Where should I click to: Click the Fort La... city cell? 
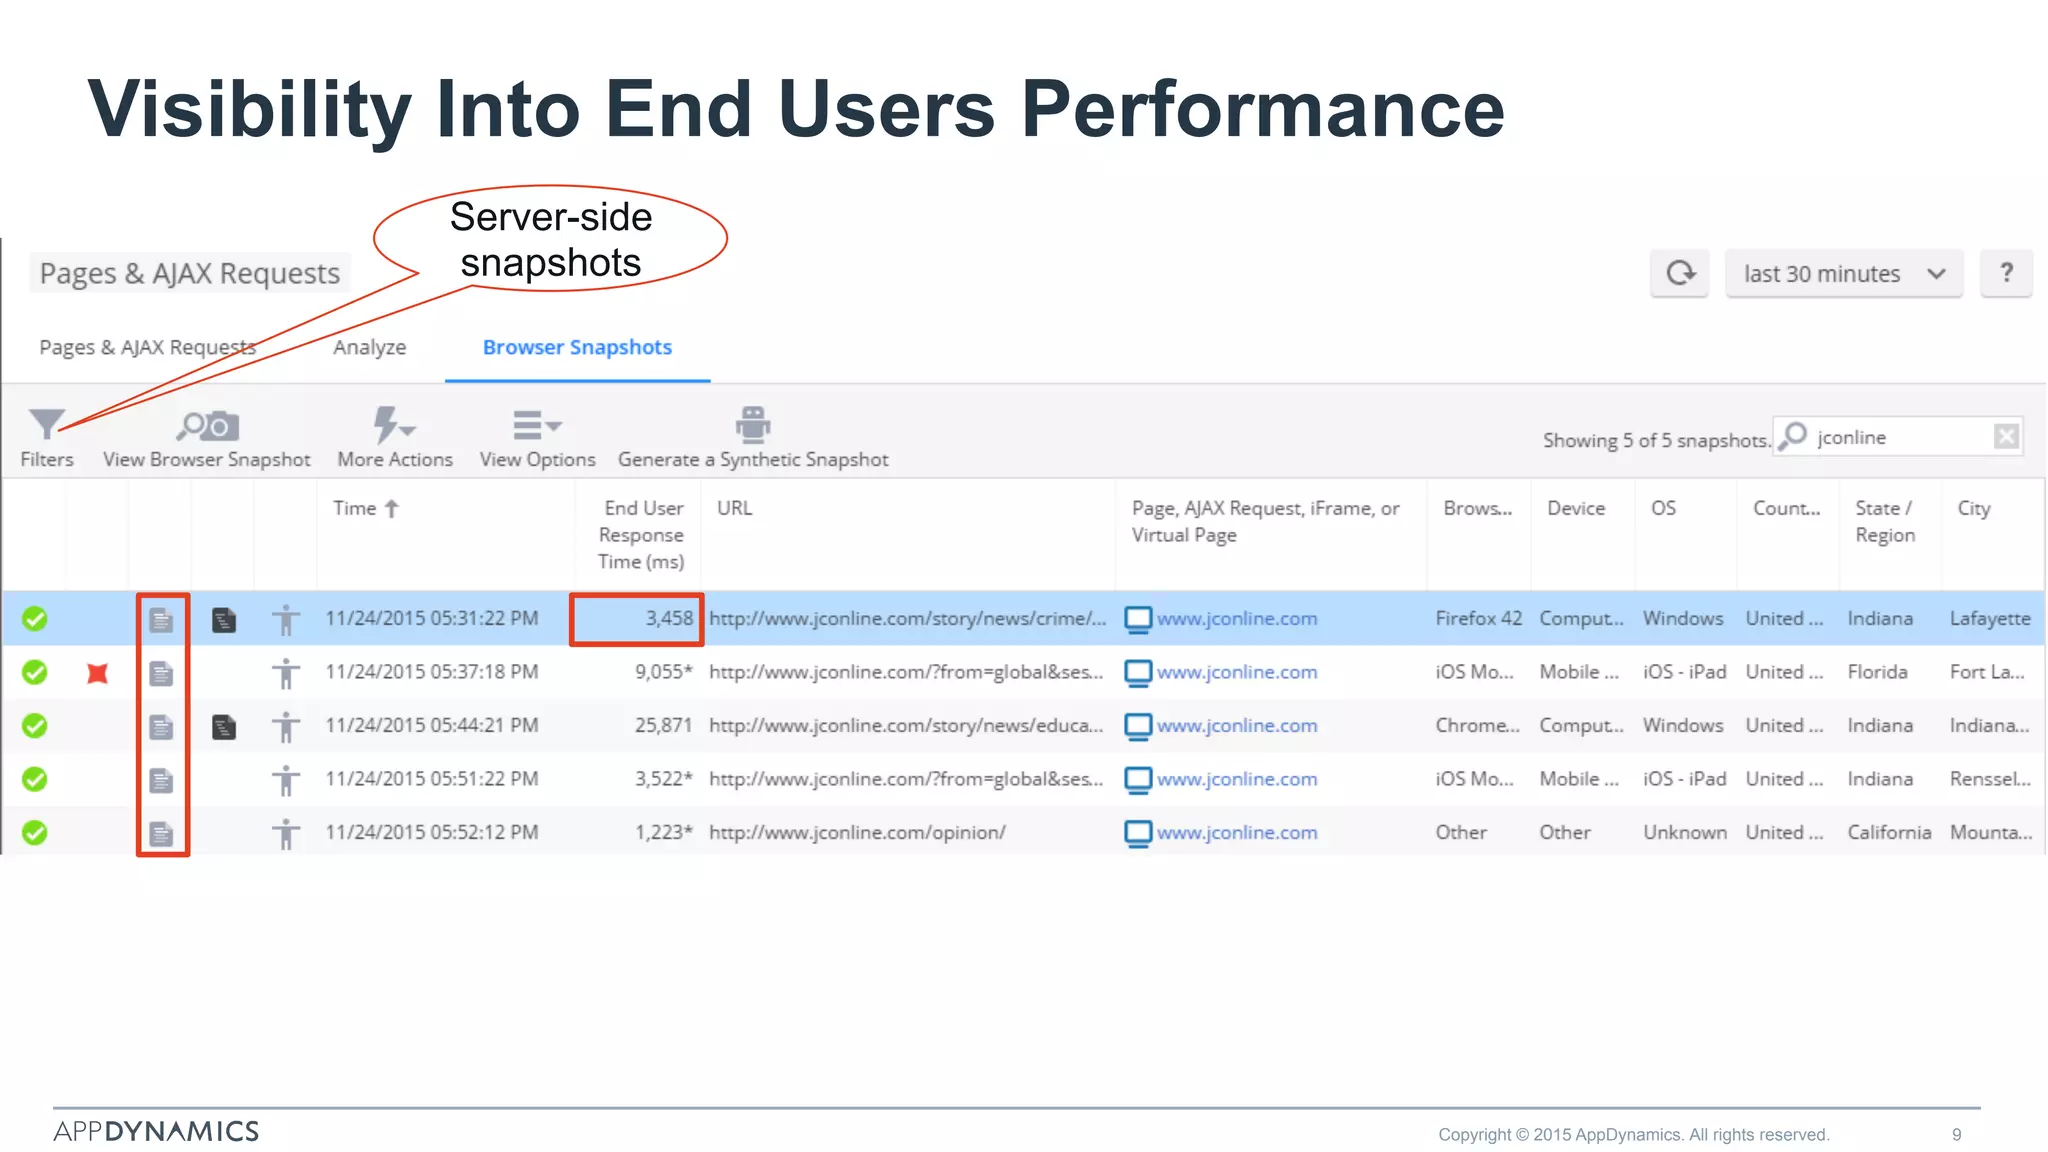pyautogui.click(x=1987, y=672)
